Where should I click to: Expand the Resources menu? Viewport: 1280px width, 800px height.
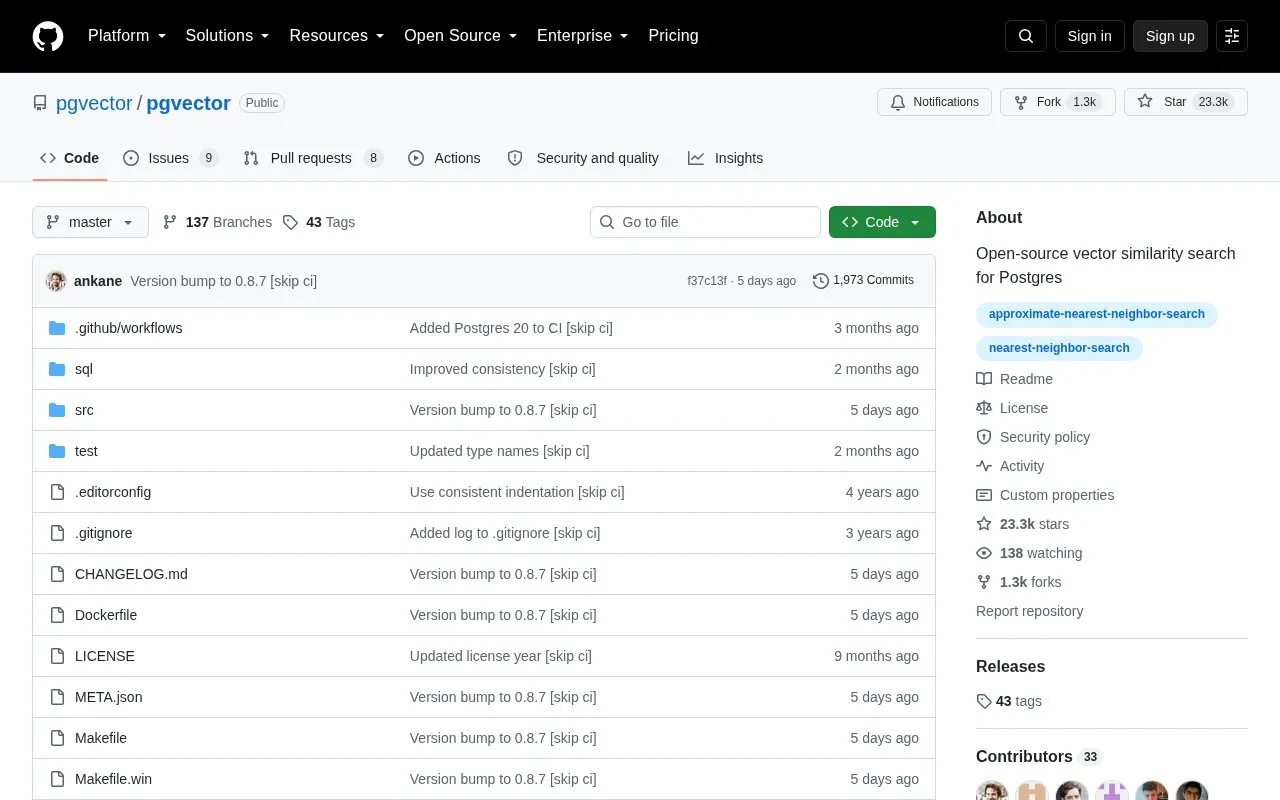pos(337,36)
